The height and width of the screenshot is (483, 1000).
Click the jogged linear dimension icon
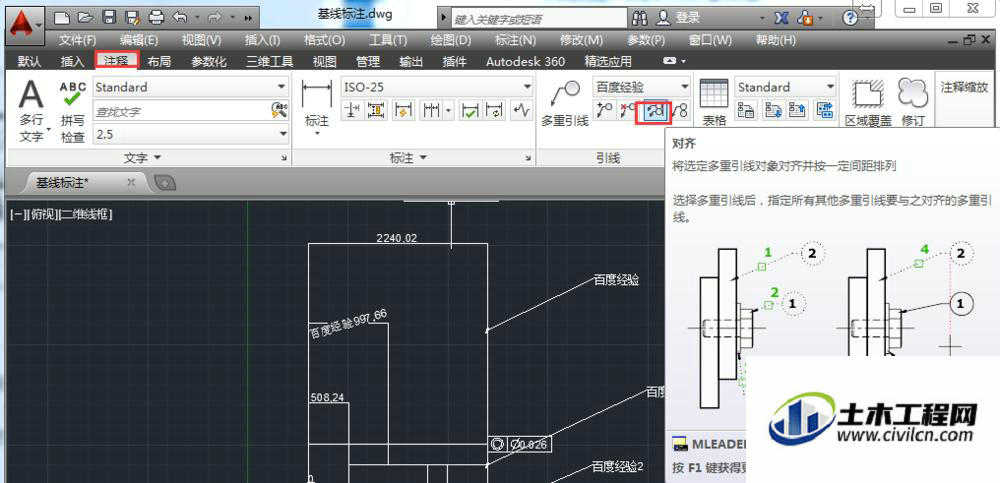(x=521, y=110)
